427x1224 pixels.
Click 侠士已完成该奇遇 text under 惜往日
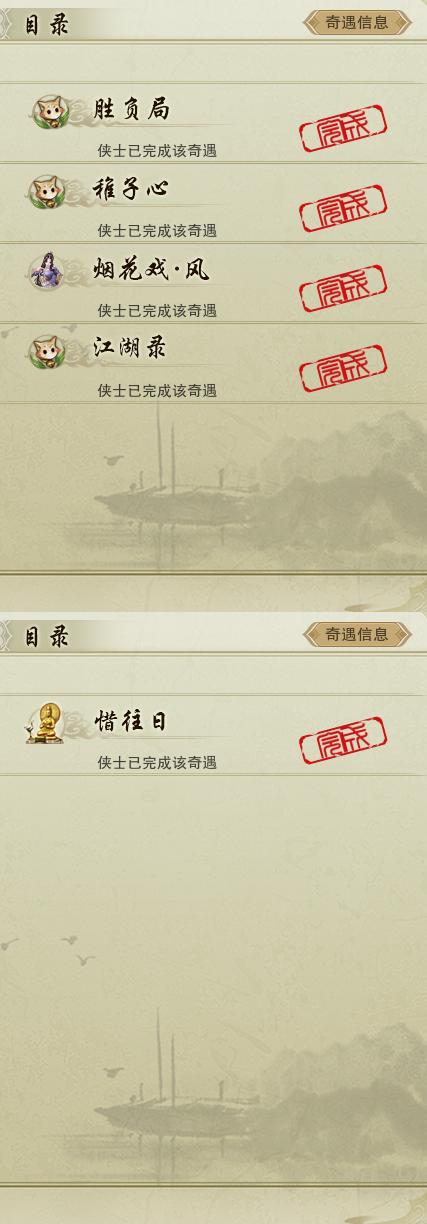[157, 763]
